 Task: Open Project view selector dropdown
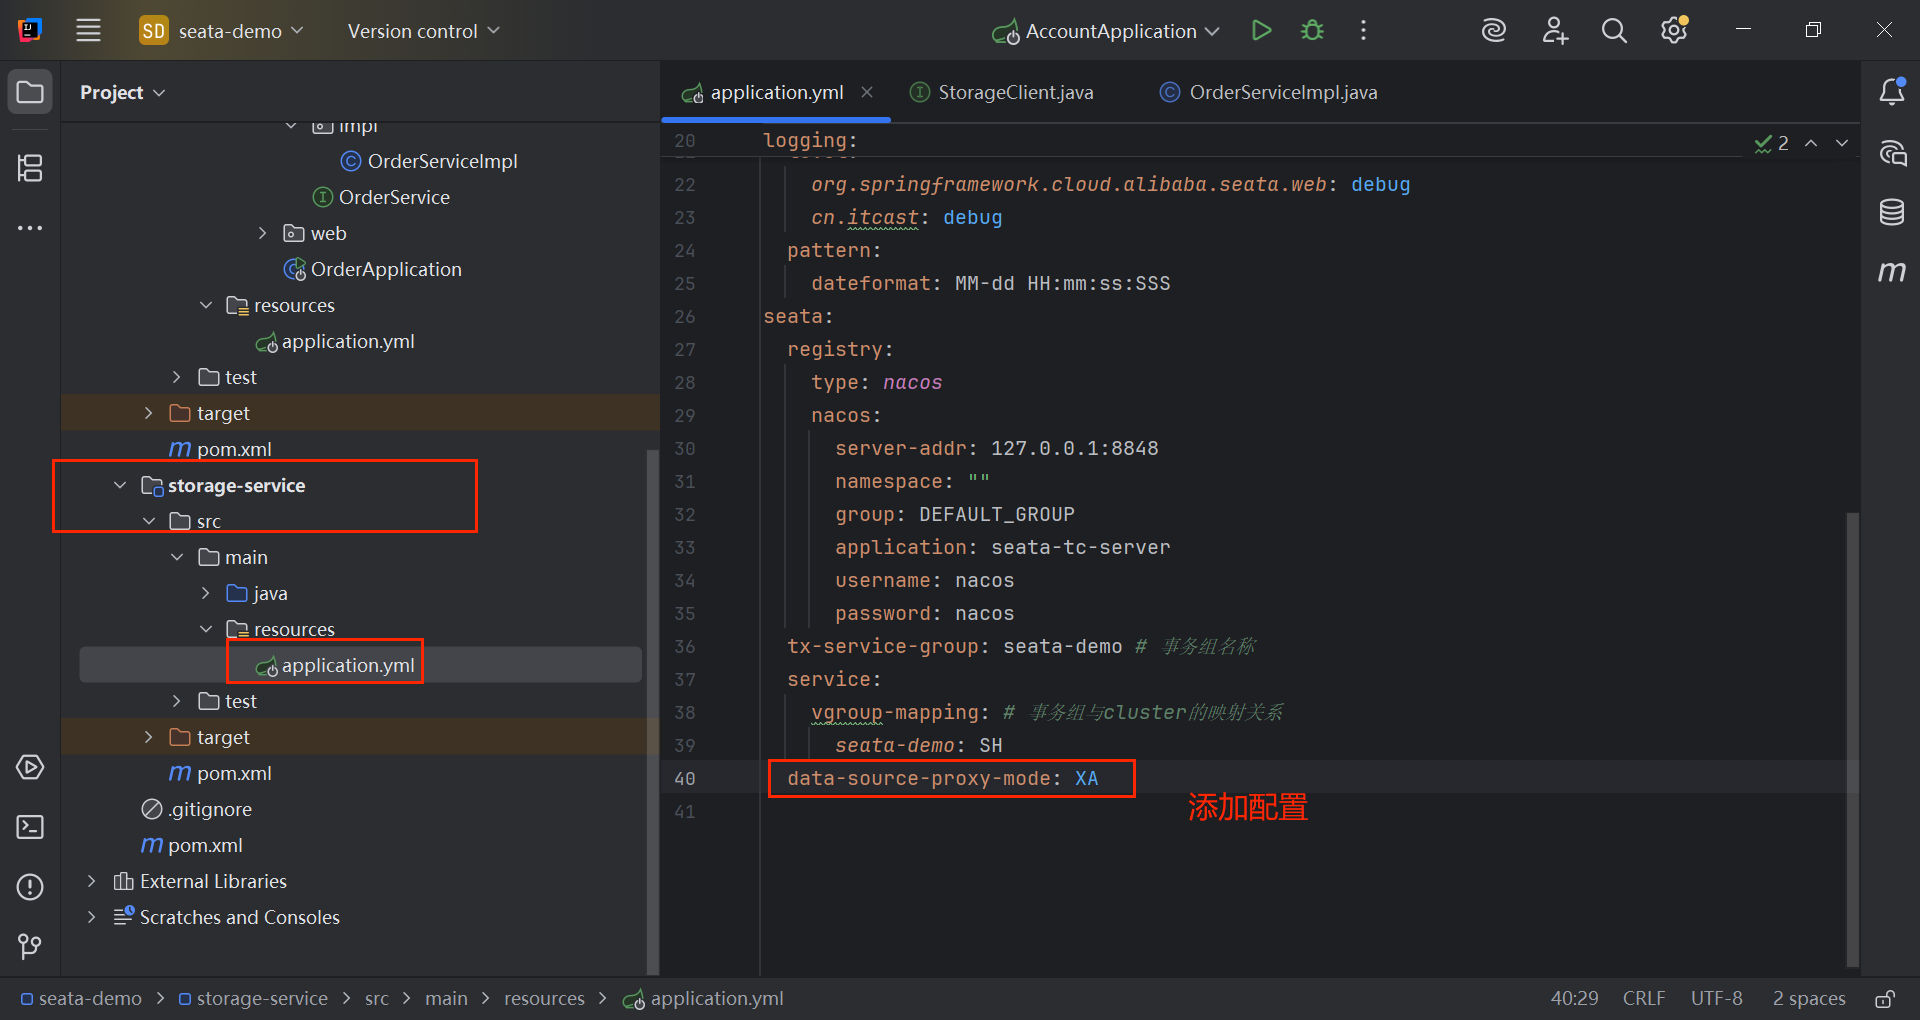122,92
